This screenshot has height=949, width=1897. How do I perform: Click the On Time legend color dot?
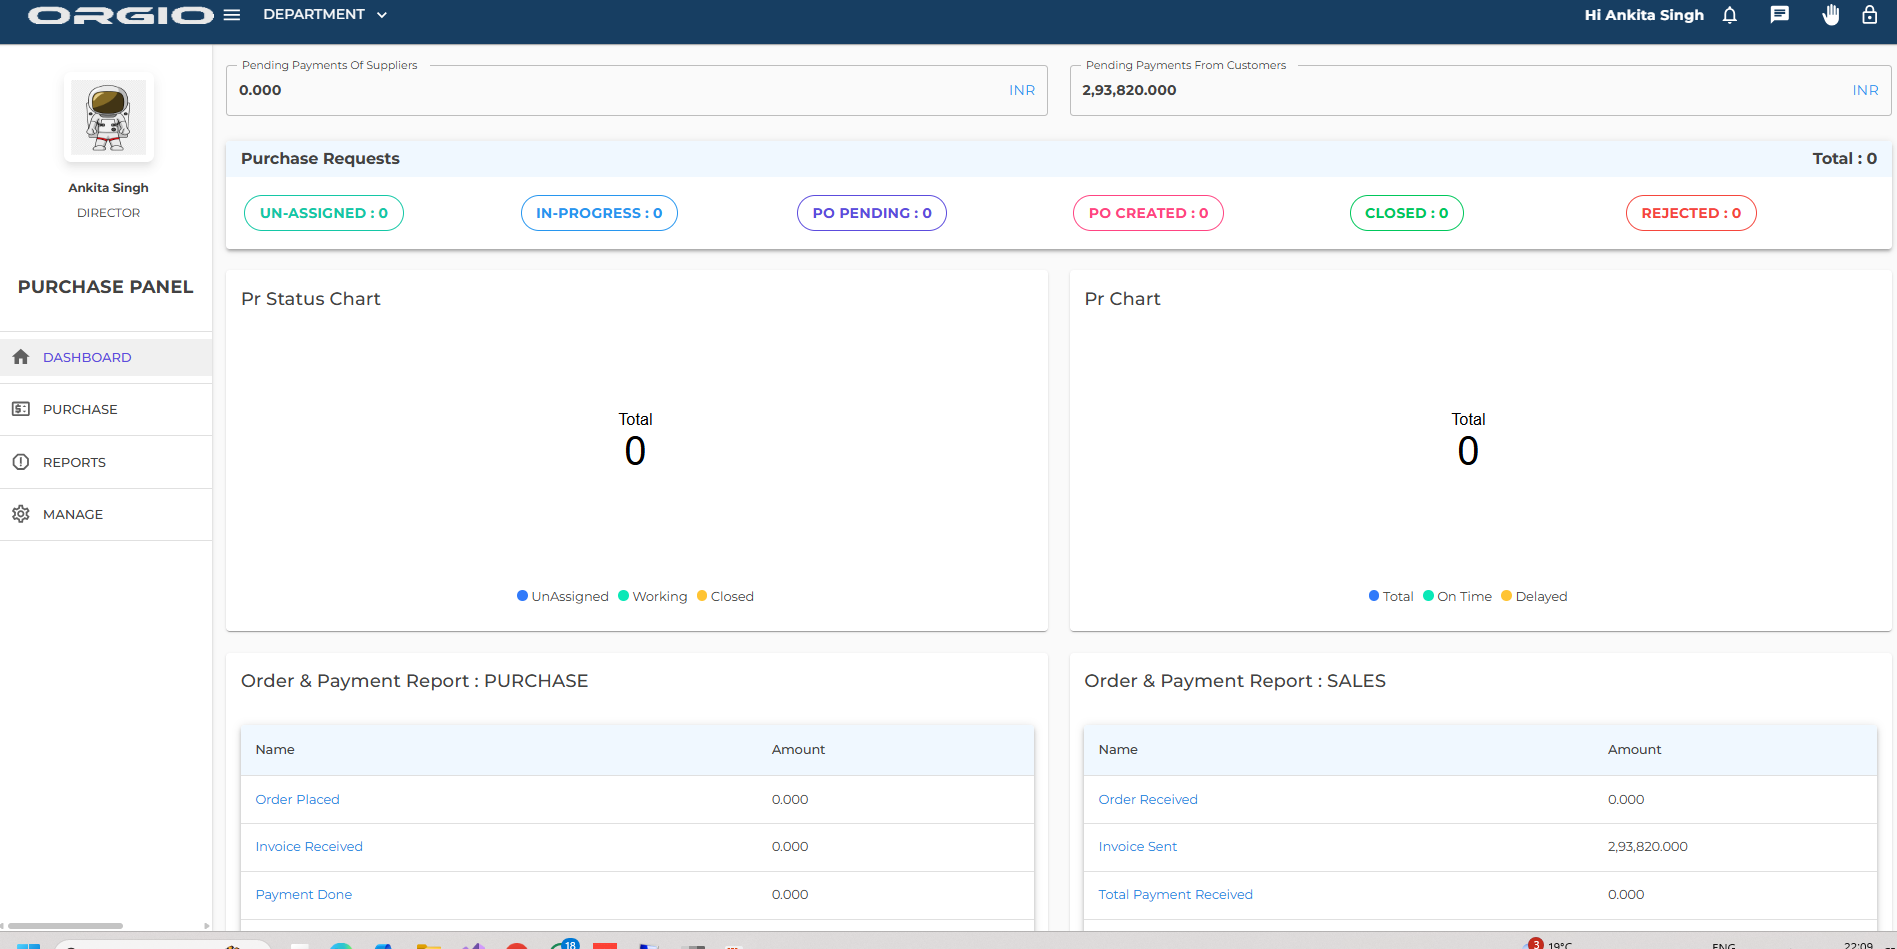[x=1429, y=596]
